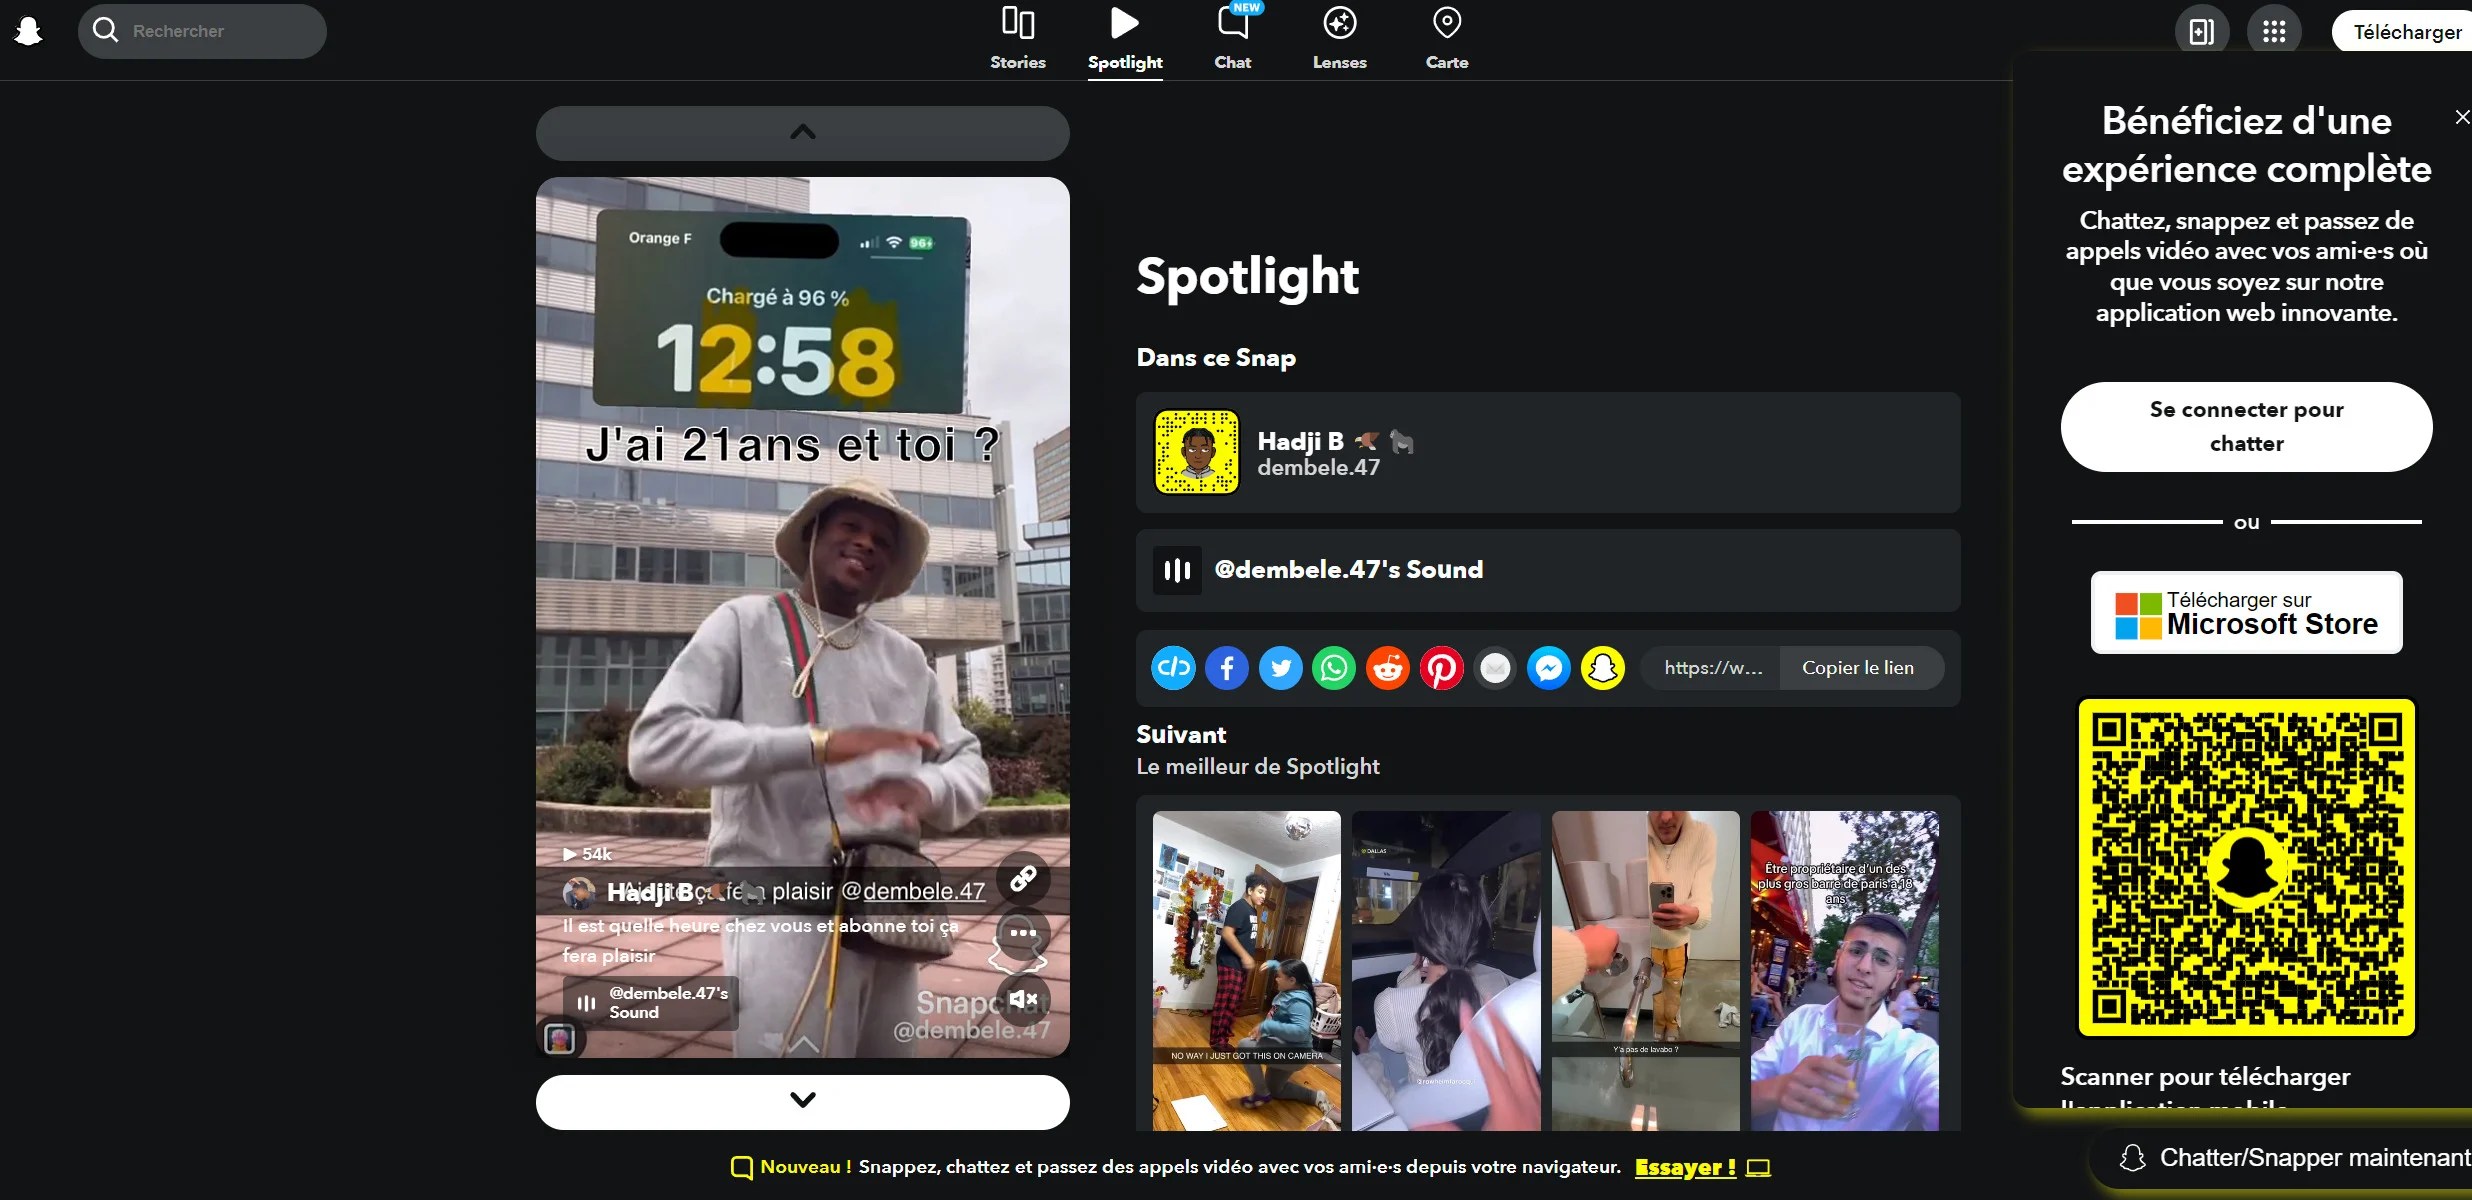Open the apps grid icon at top right
Screen dimensions: 2472x1200
point(2275,30)
